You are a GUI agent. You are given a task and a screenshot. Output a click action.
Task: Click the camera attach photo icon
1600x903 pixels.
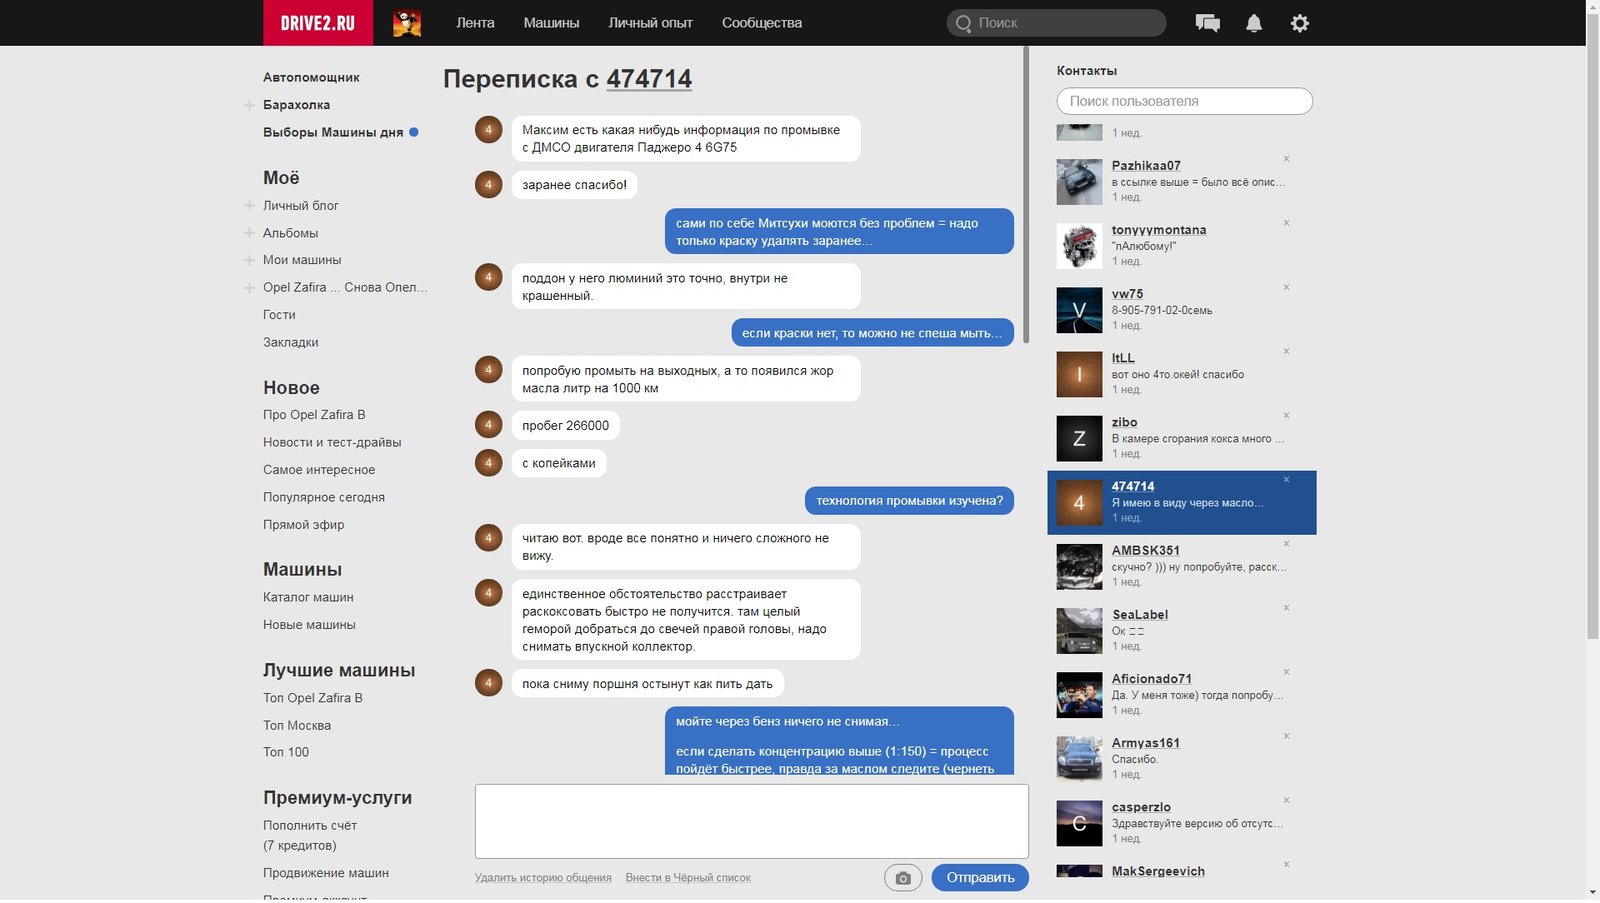click(x=903, y=878)
